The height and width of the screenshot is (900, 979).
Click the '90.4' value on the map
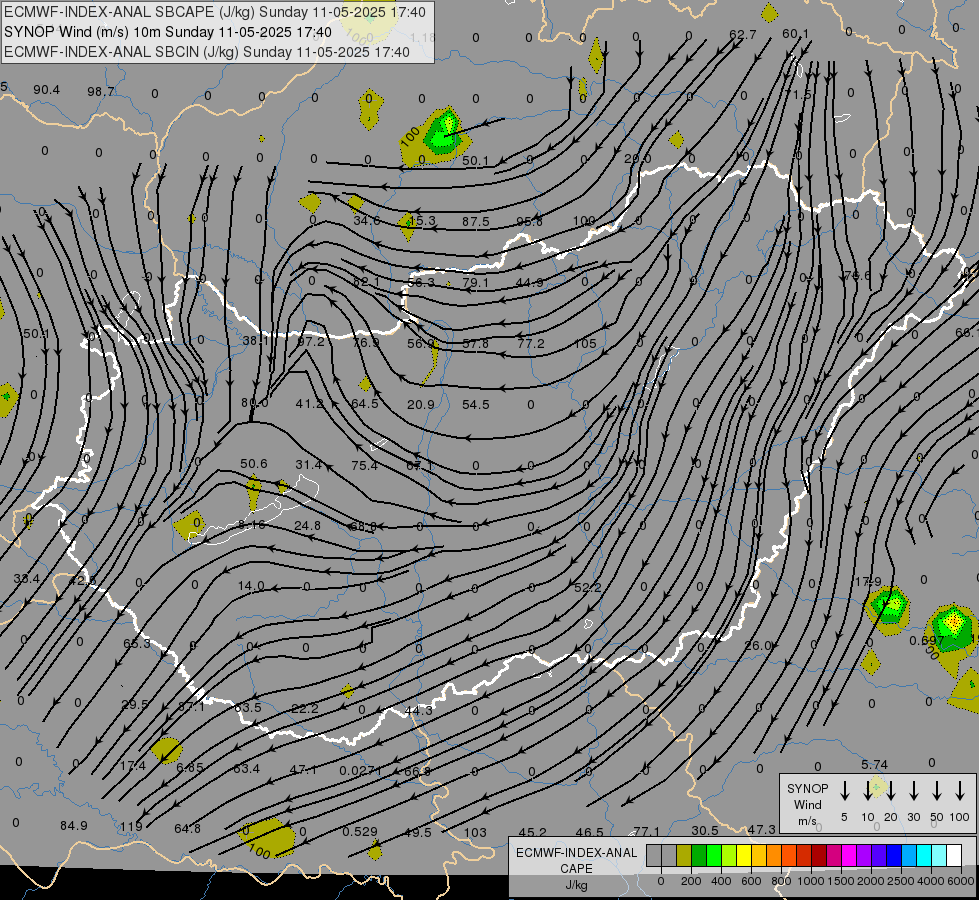(46, 90)
